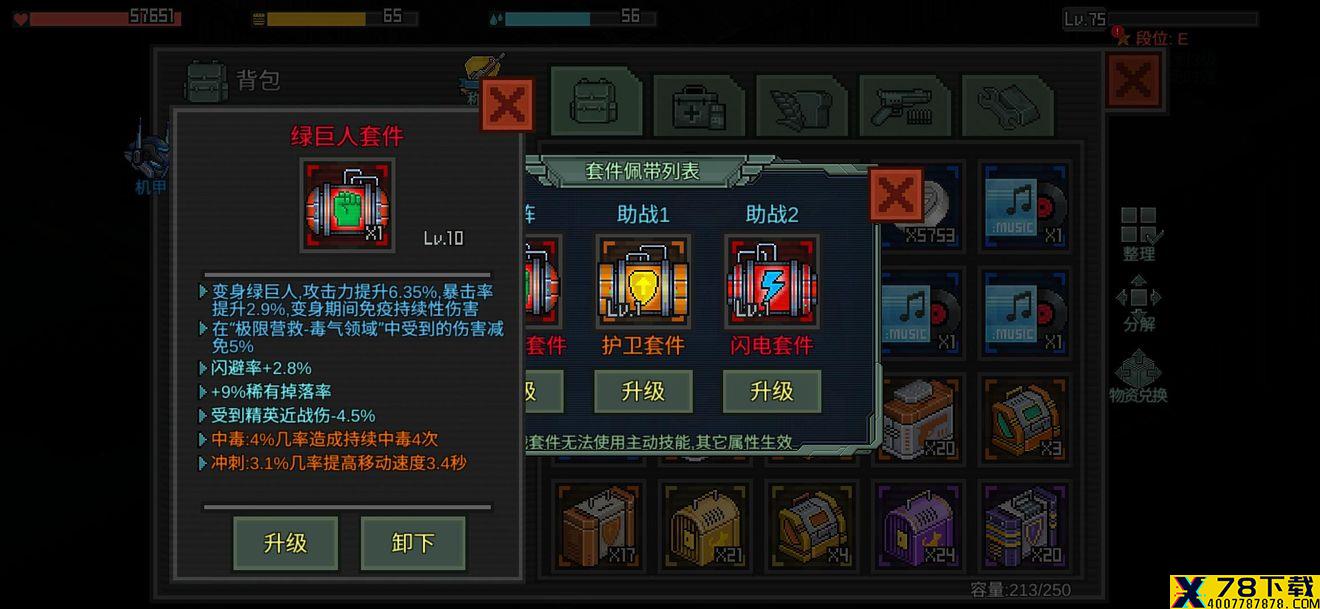
Task: Open the backpack tab in inventory
Action: 596,102
